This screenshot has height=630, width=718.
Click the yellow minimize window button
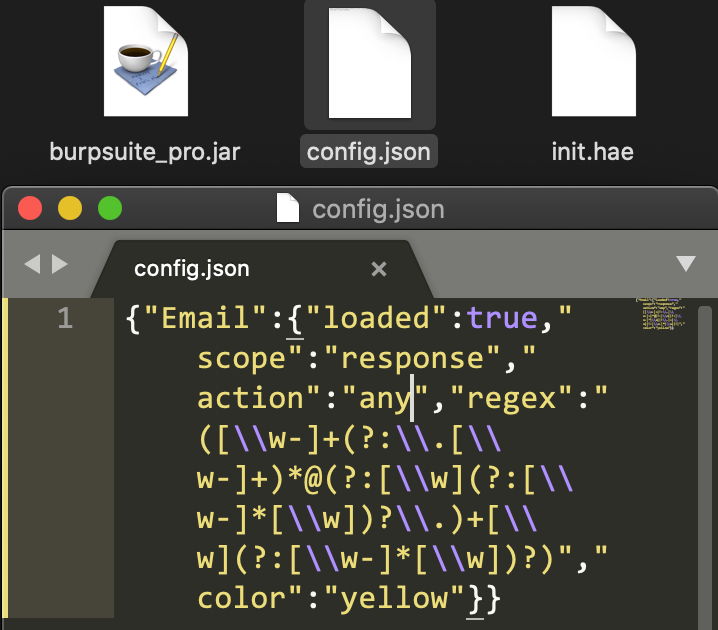(x=70, y=209)
